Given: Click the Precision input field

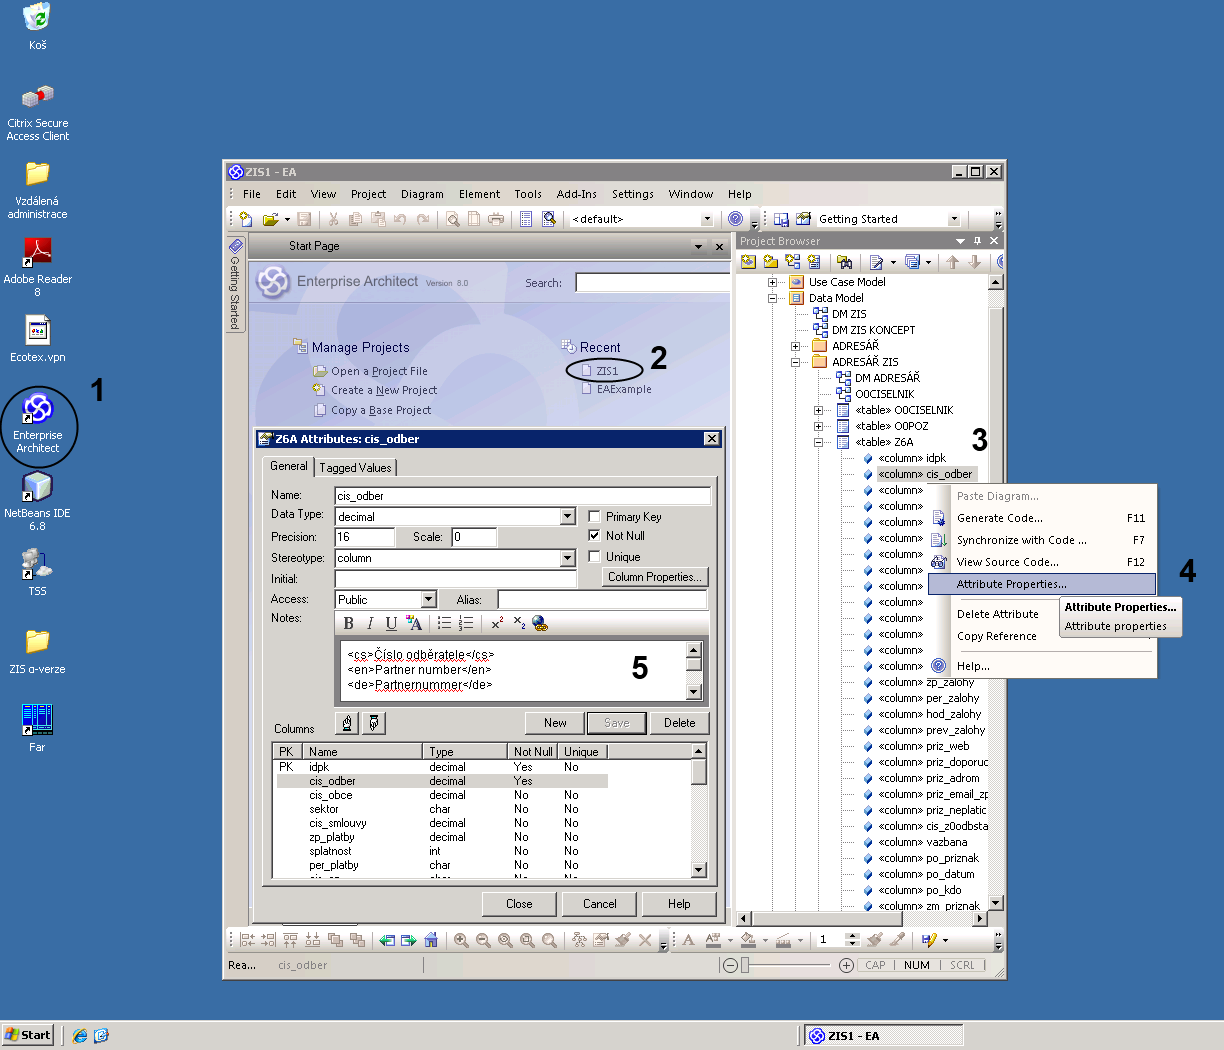Looking at the screenshot, I should coord(364,537).
